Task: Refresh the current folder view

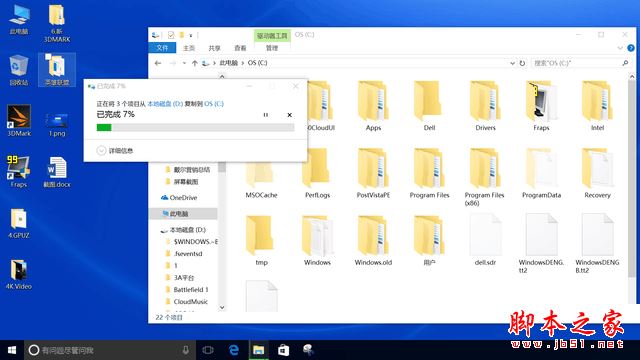Action: 522,63
